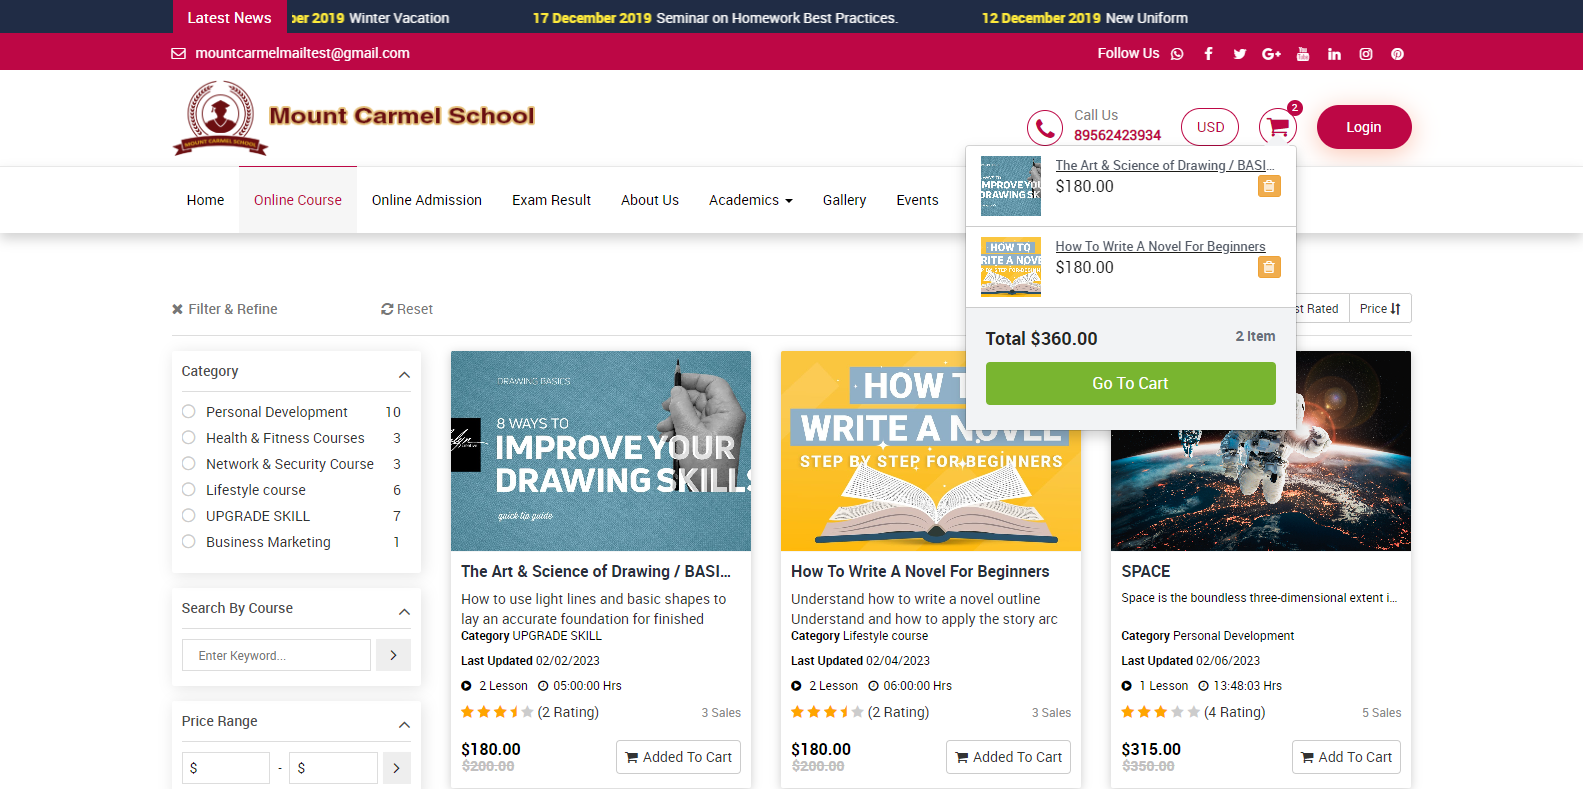Select Lifestyle course category filter
Image resolution: width=1583 pixels, height=789 pixels.
[189, 490]
